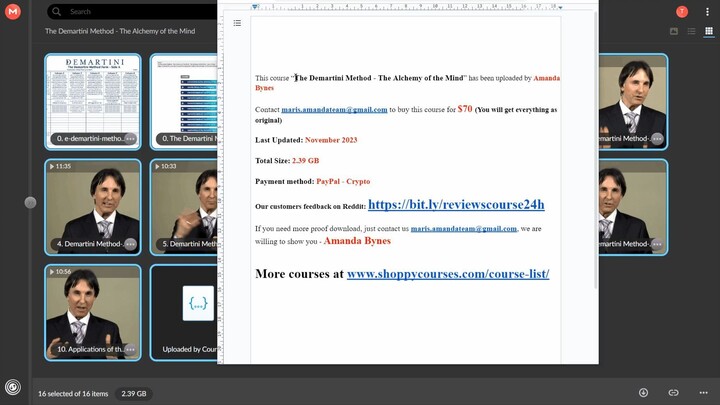Open options for 10. Applications video

(x=130, y=350)
